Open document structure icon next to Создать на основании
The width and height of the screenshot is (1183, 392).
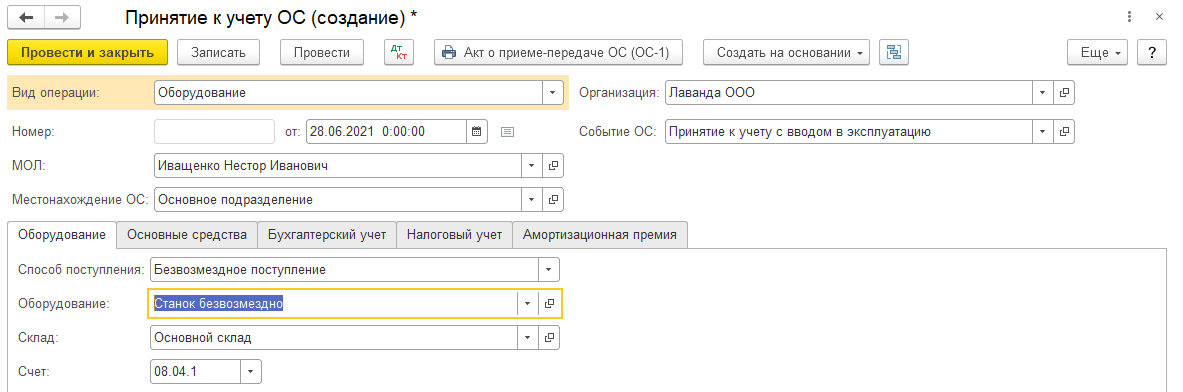(x=894, y=52)
